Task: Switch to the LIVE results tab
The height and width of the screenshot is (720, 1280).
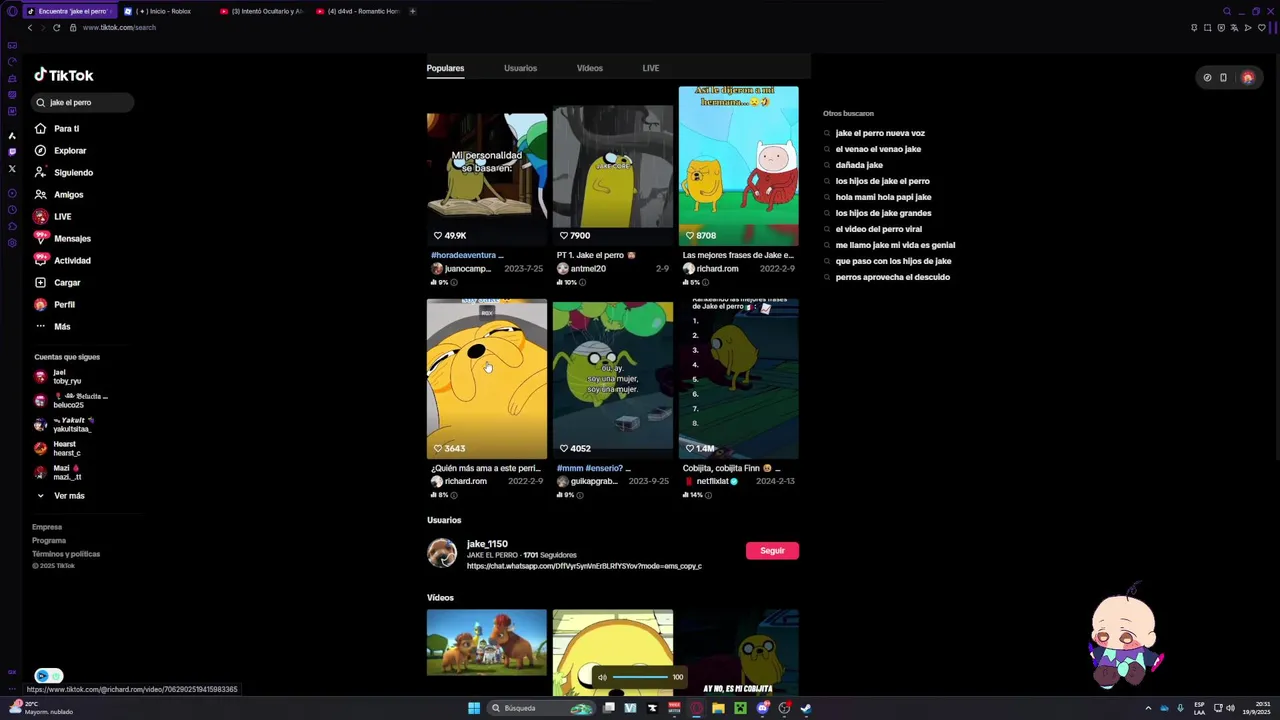Action: (x=651, y=68)
